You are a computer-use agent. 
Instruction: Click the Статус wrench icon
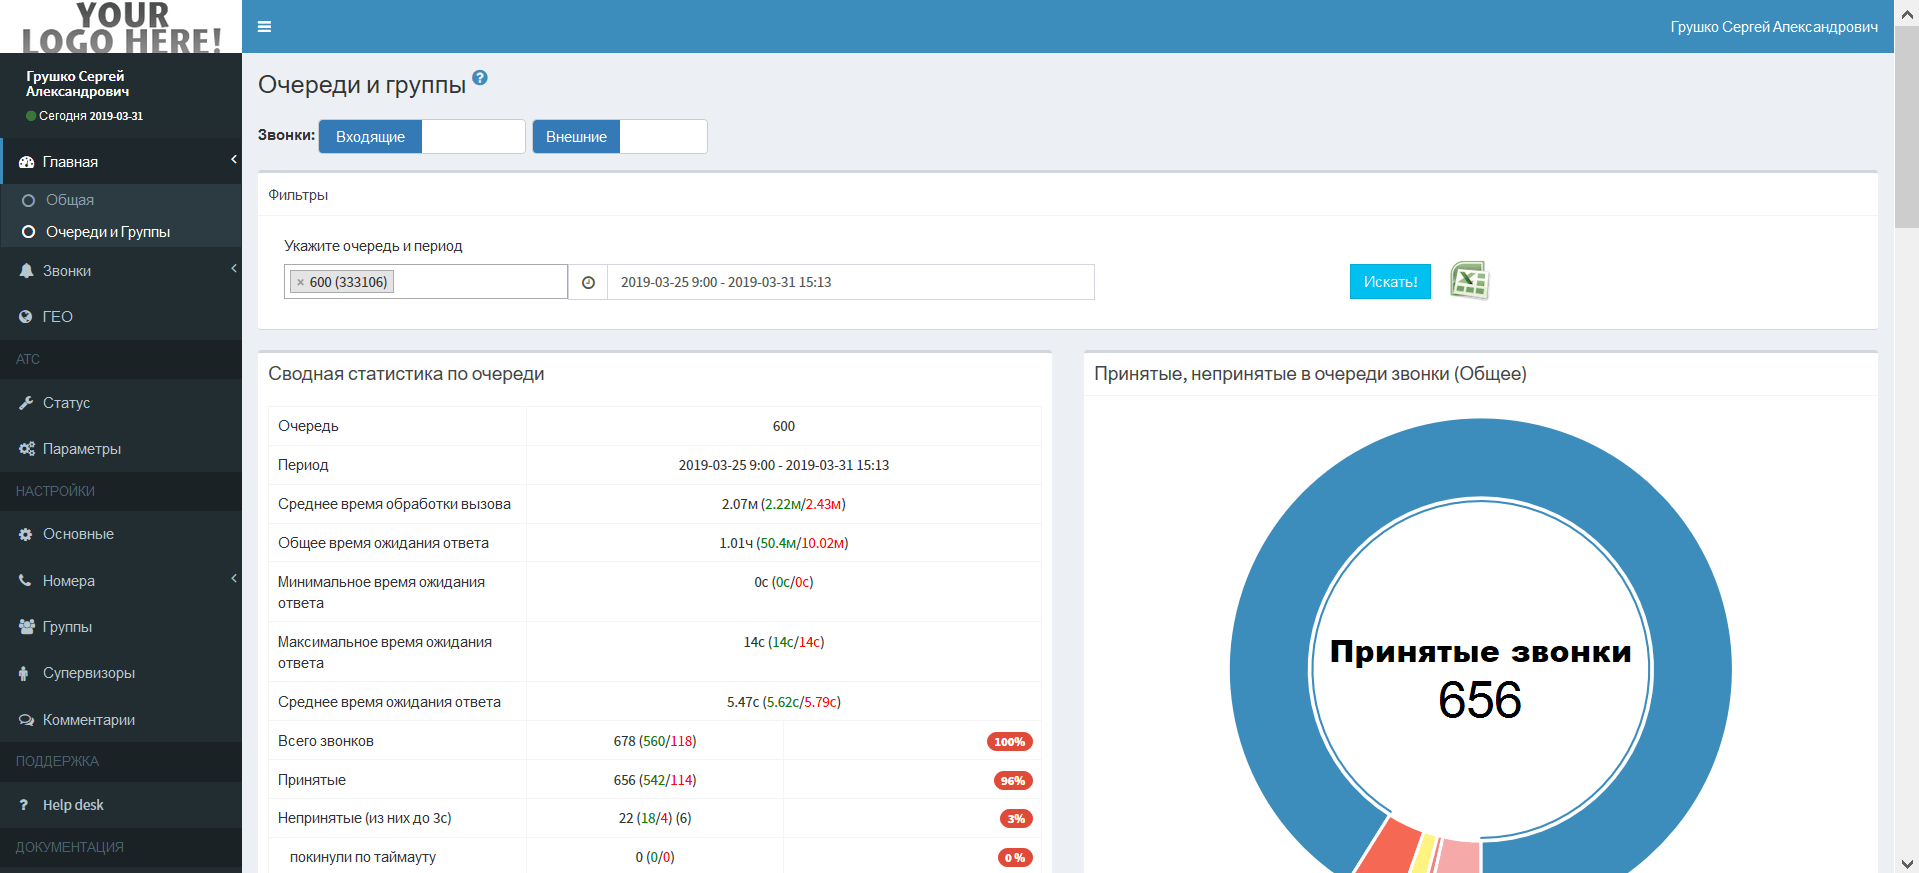point(26,403)
